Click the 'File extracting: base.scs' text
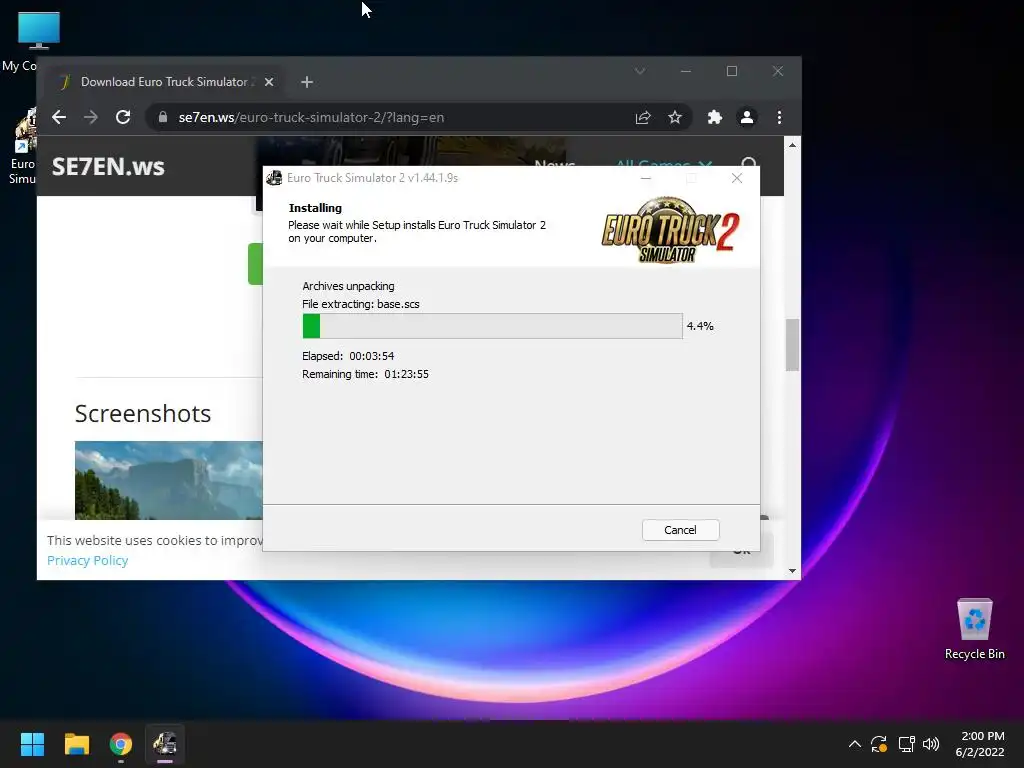 (x=360, y=304)
